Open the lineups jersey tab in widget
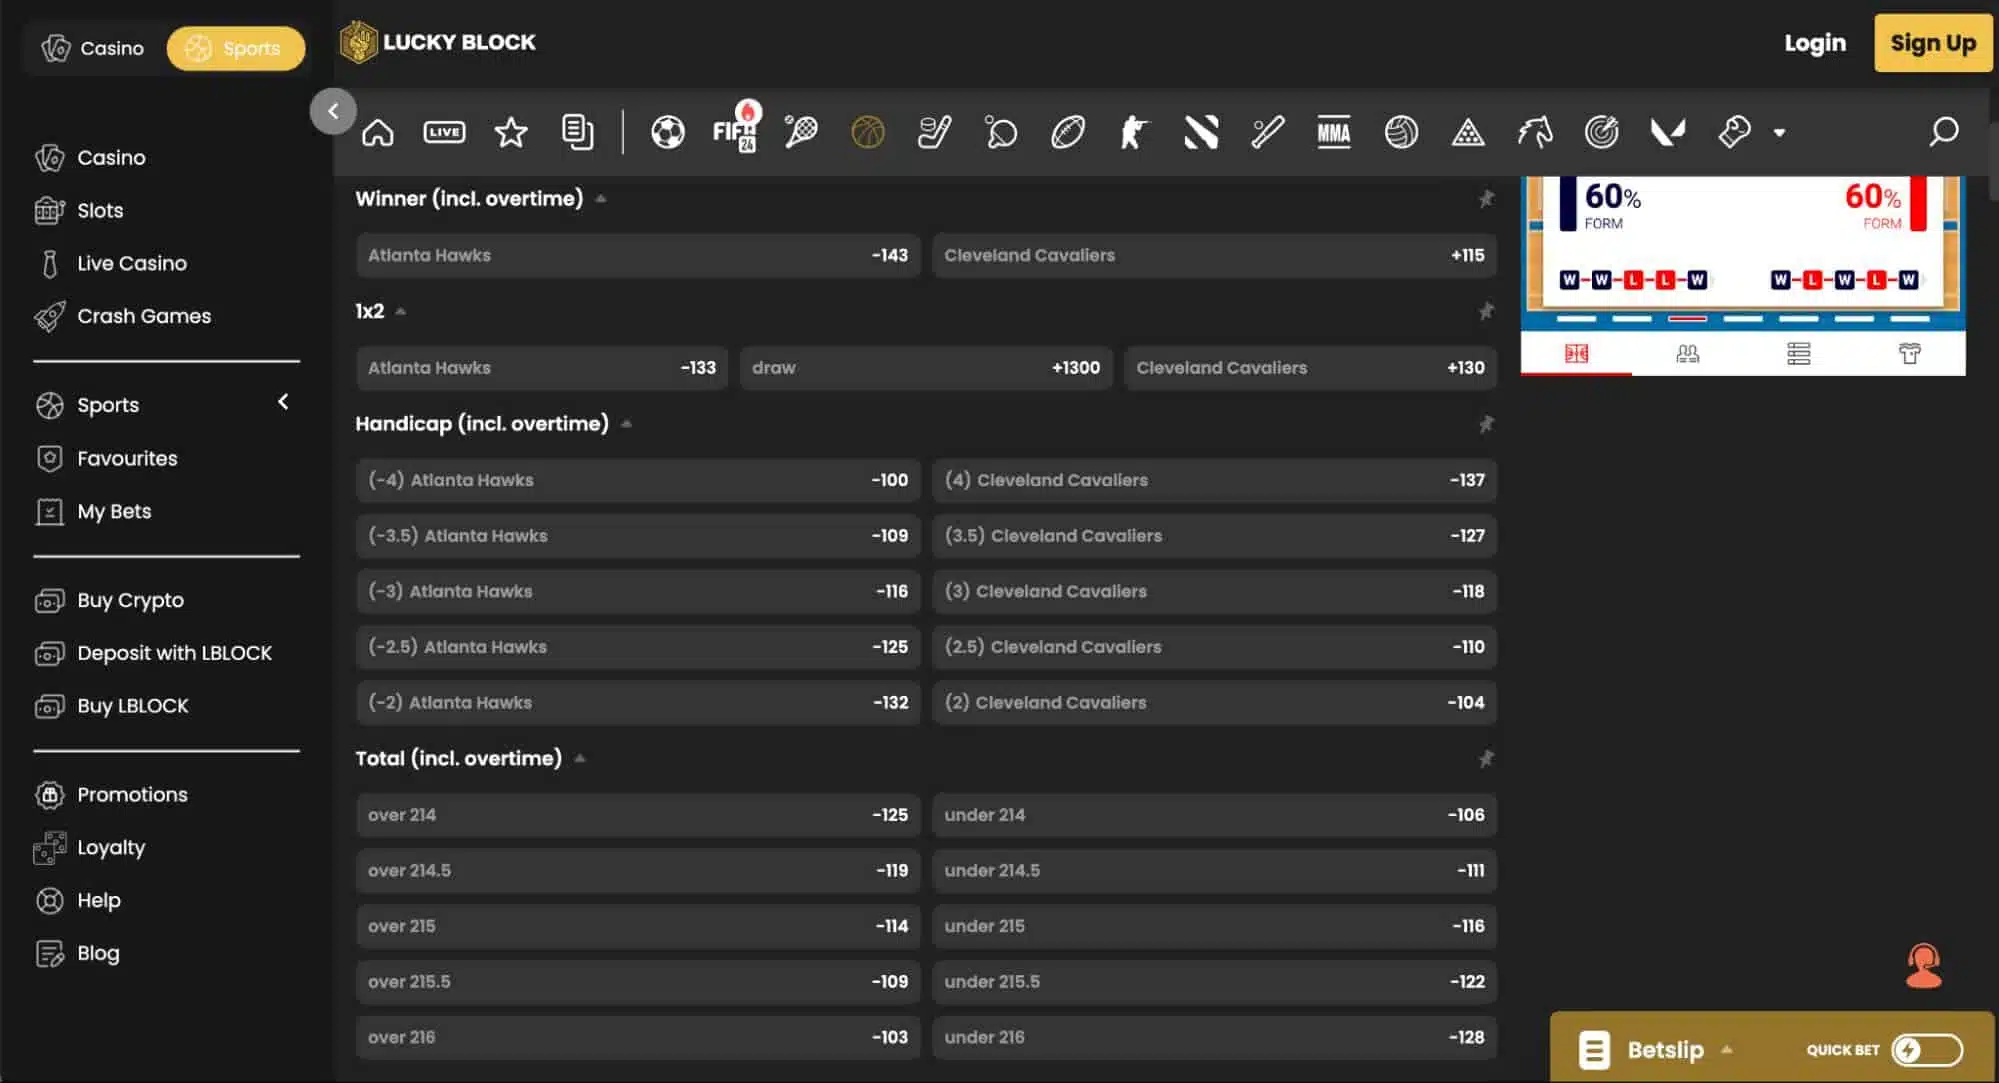1999x1083 pixels. (1910, 353)
